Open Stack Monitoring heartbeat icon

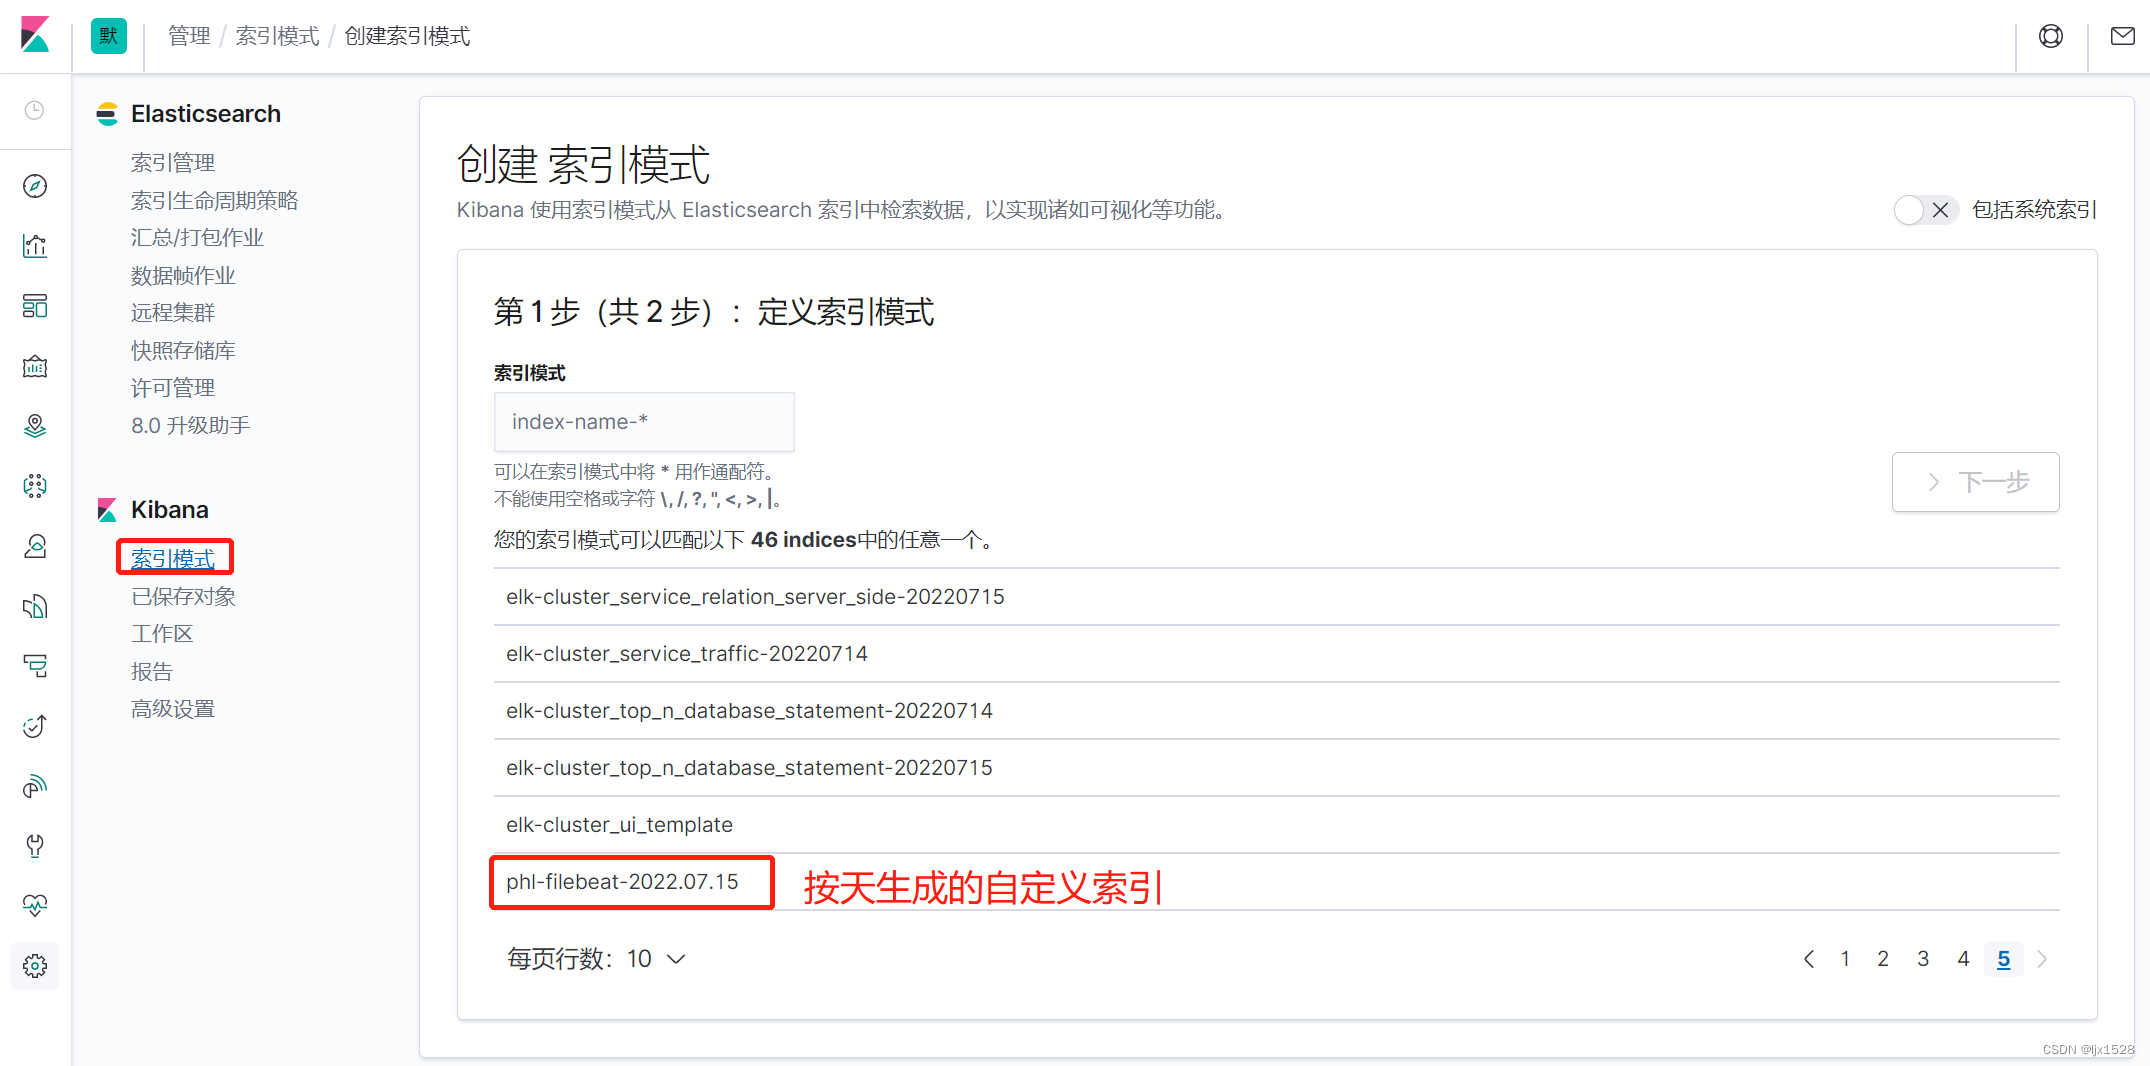[35, 906]
